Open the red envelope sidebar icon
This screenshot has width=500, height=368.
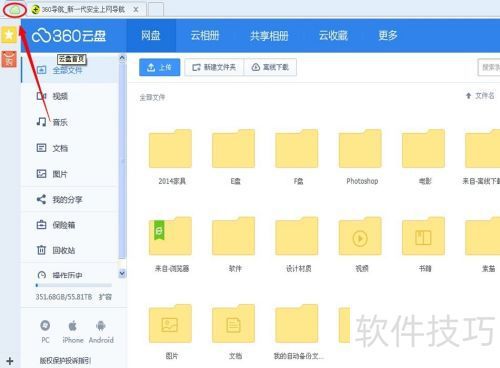pos(9,59)
